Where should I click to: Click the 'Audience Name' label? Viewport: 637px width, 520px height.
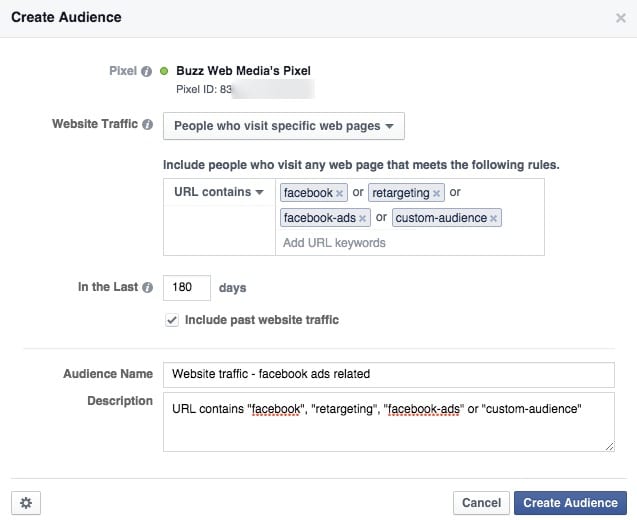[x=108, y=374]
